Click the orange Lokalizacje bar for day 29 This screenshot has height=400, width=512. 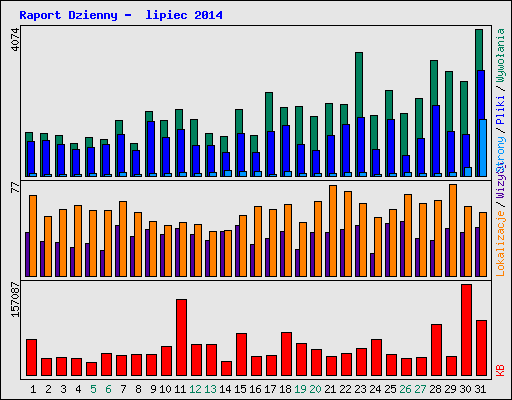click(x=453, y=230)
